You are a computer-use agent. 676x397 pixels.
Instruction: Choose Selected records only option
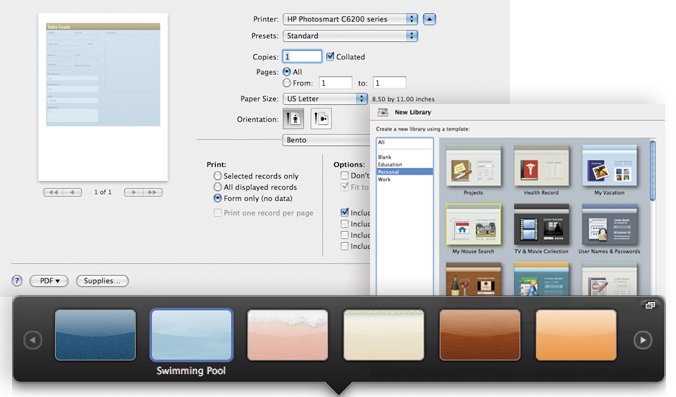click(x=218, y=176)
